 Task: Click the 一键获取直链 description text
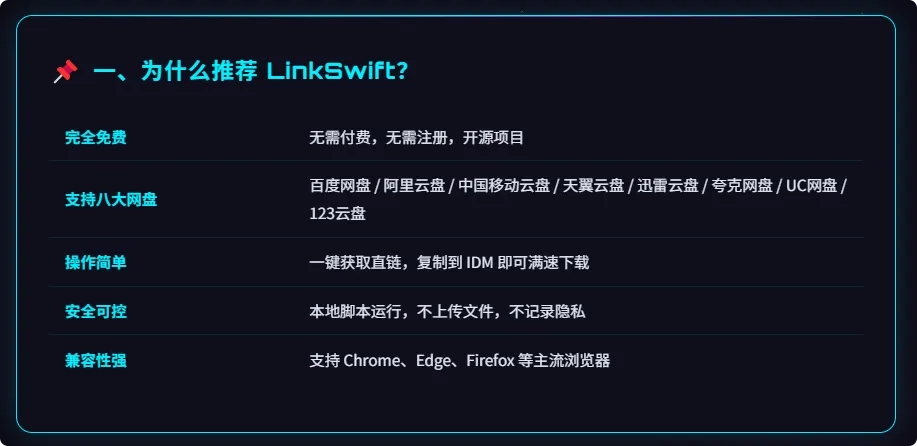[356, 262]
